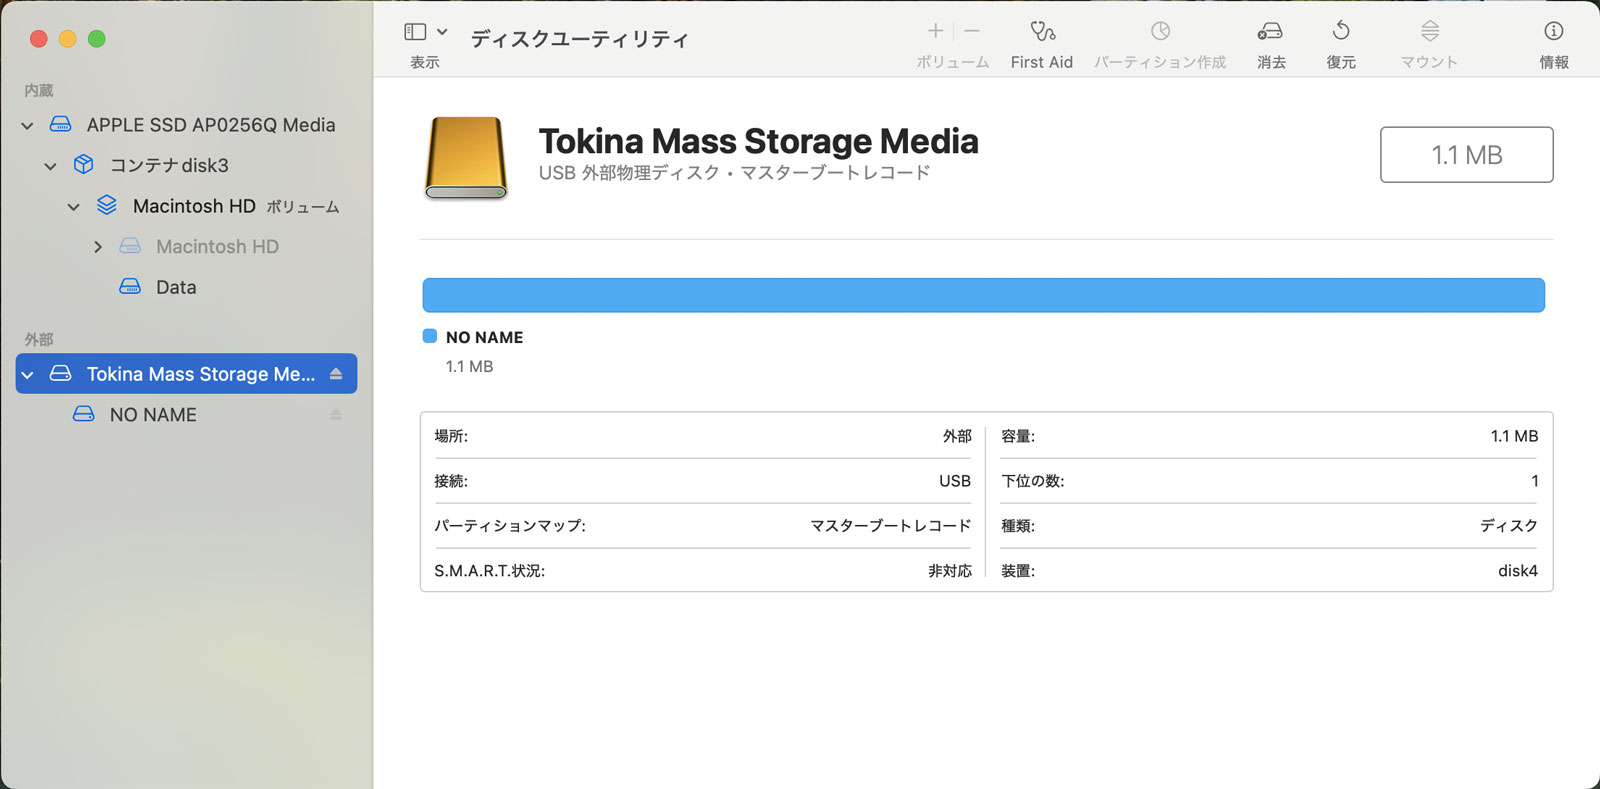Select NO NAME volume in sidebar
This screenshot has height=789, width=1600.
coord(153,415)
